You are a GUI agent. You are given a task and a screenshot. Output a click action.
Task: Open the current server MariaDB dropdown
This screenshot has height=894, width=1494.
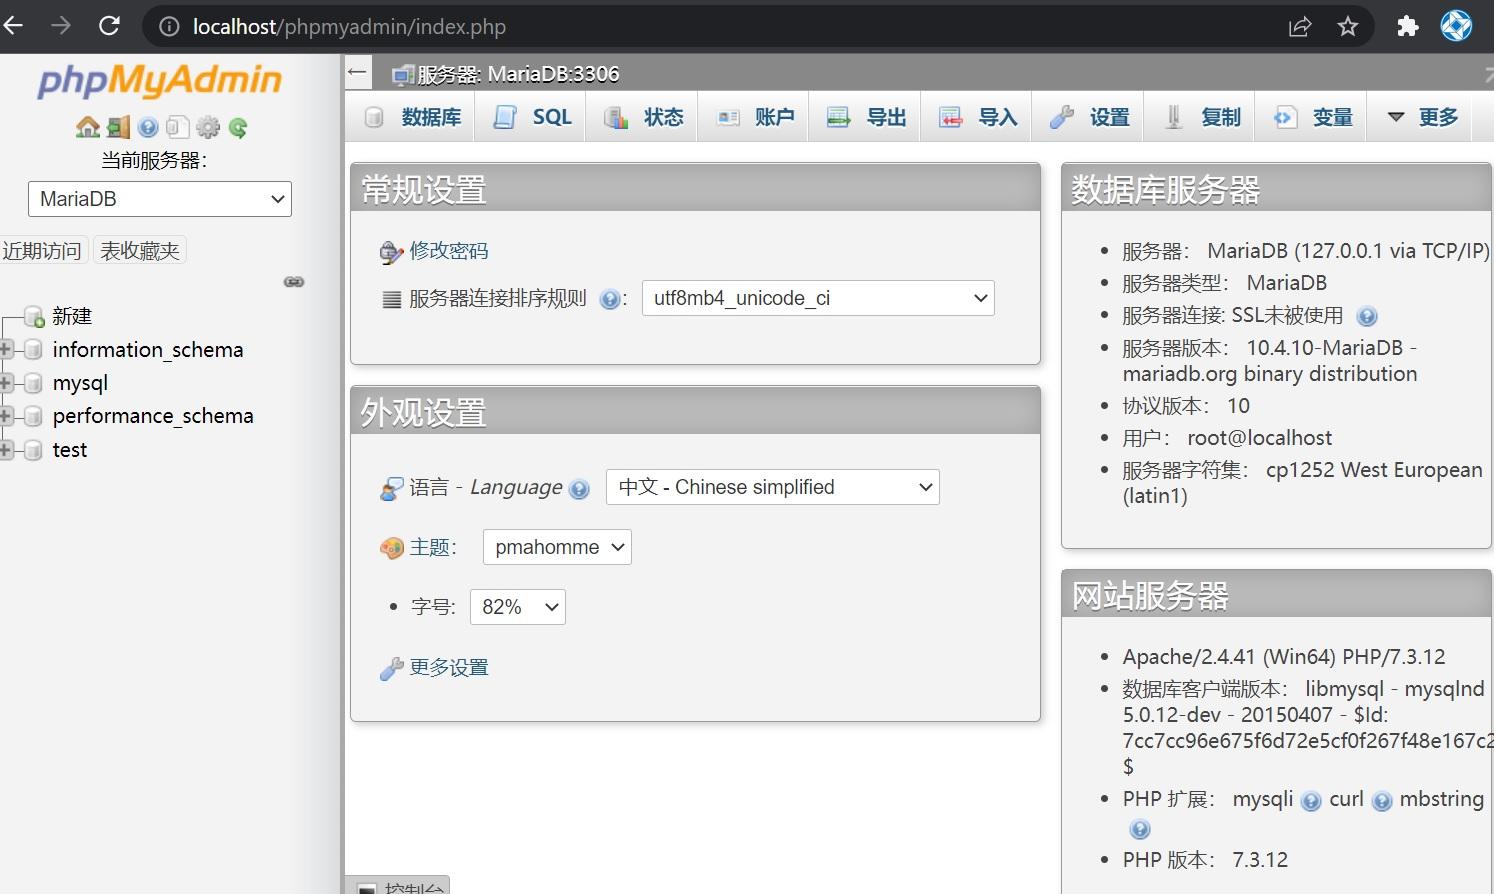click(160, 199)
